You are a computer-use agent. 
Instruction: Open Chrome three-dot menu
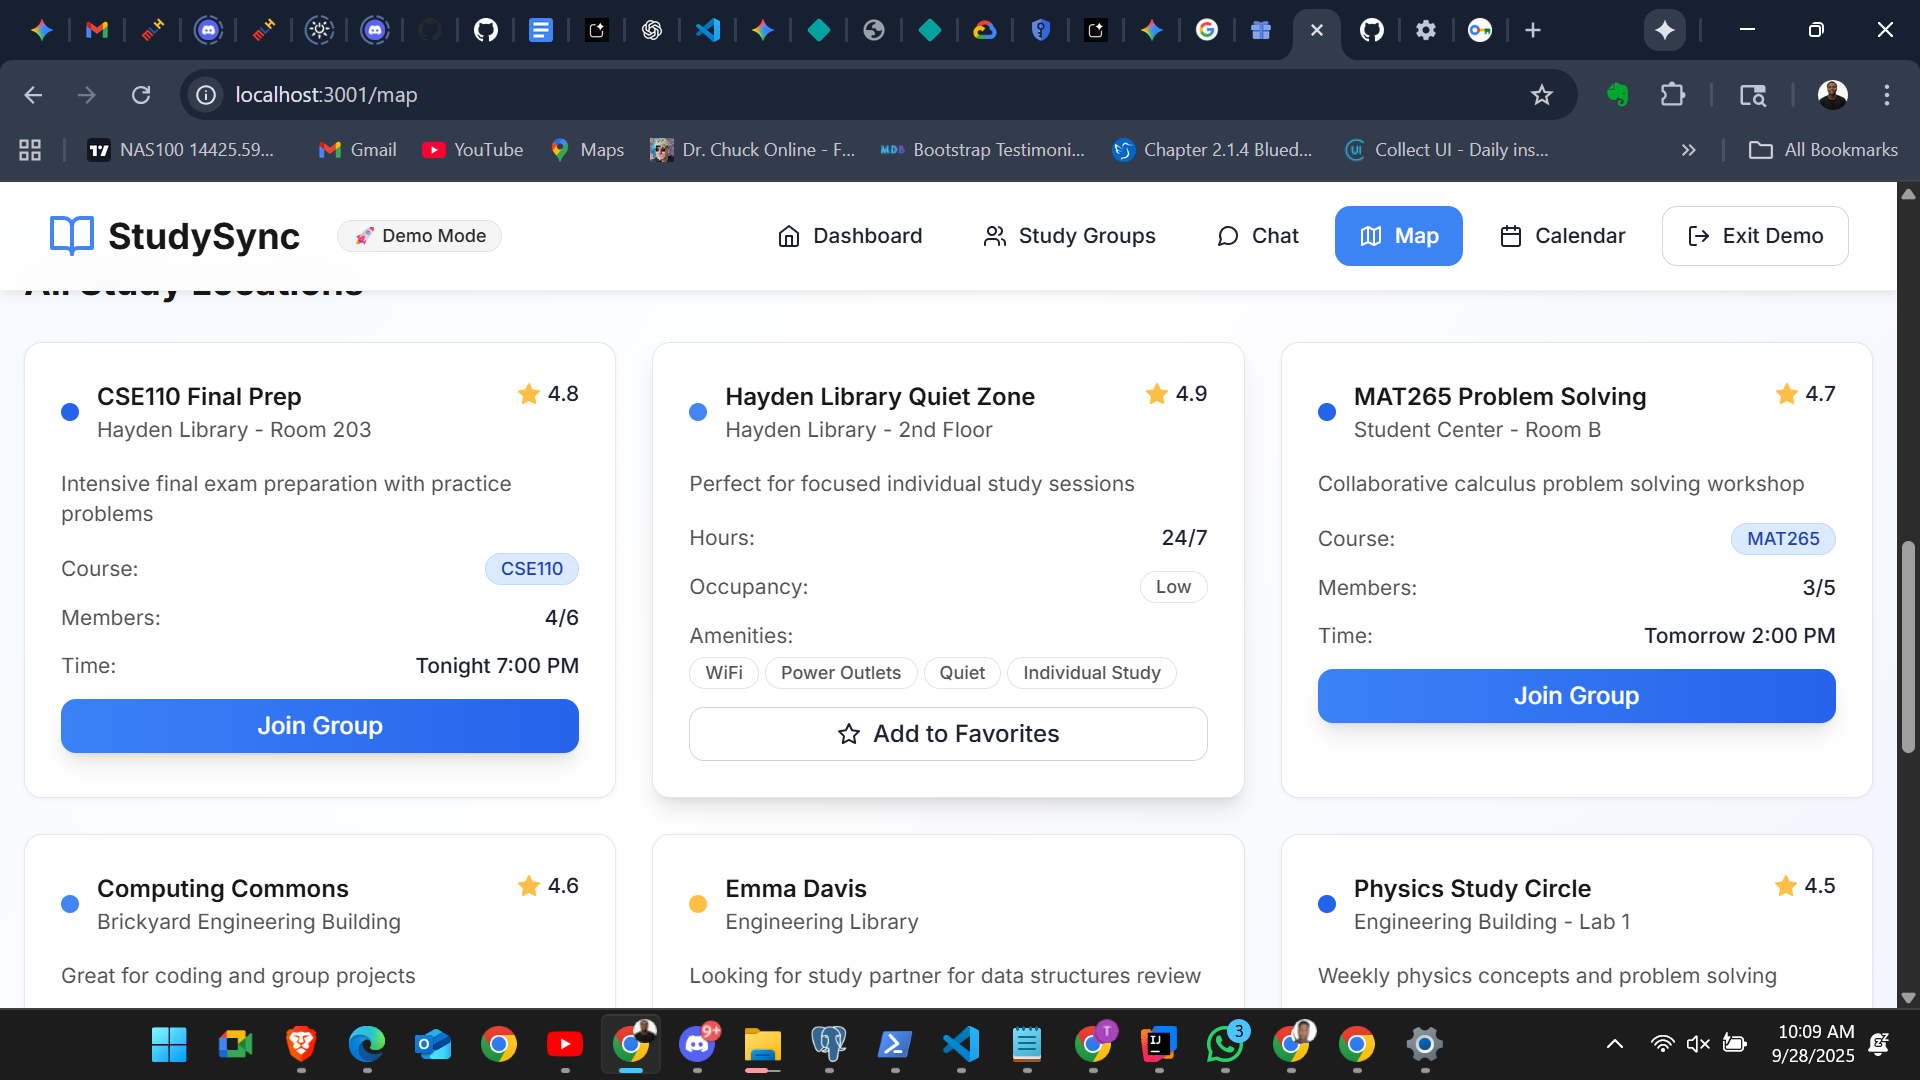point(1886,95)
